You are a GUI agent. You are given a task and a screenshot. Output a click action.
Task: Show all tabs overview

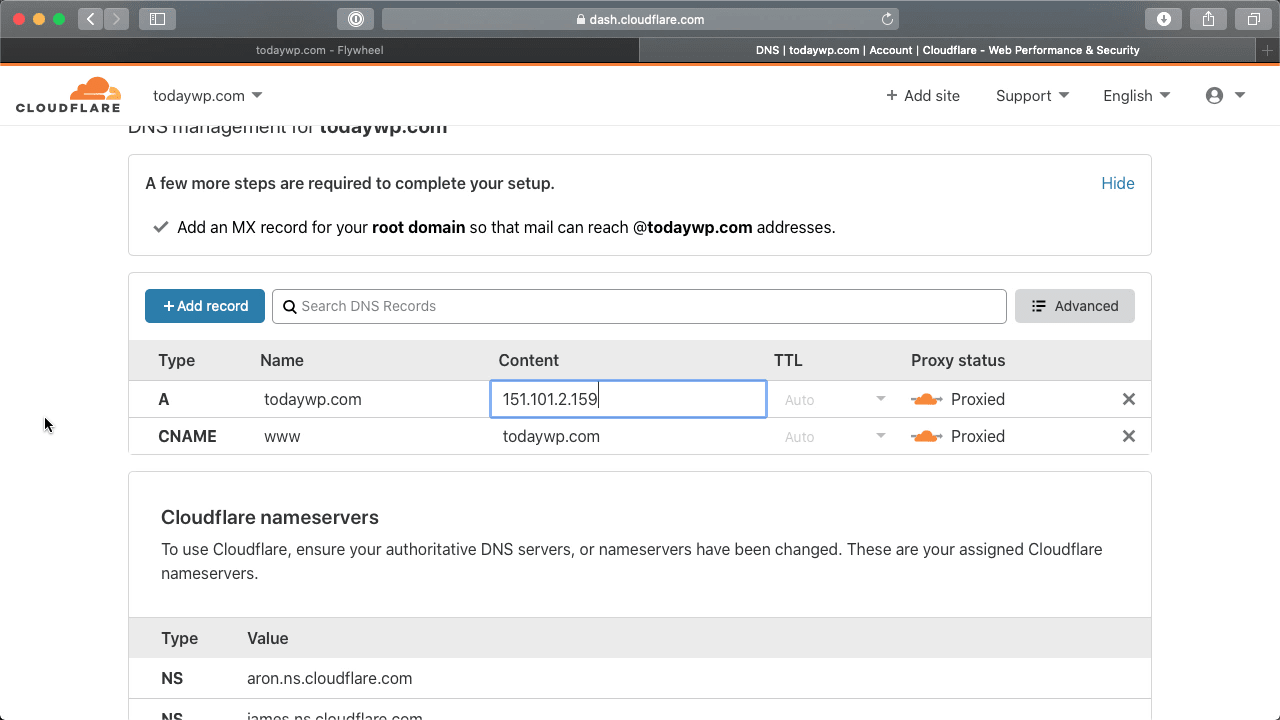click(x=1253, y=19)
